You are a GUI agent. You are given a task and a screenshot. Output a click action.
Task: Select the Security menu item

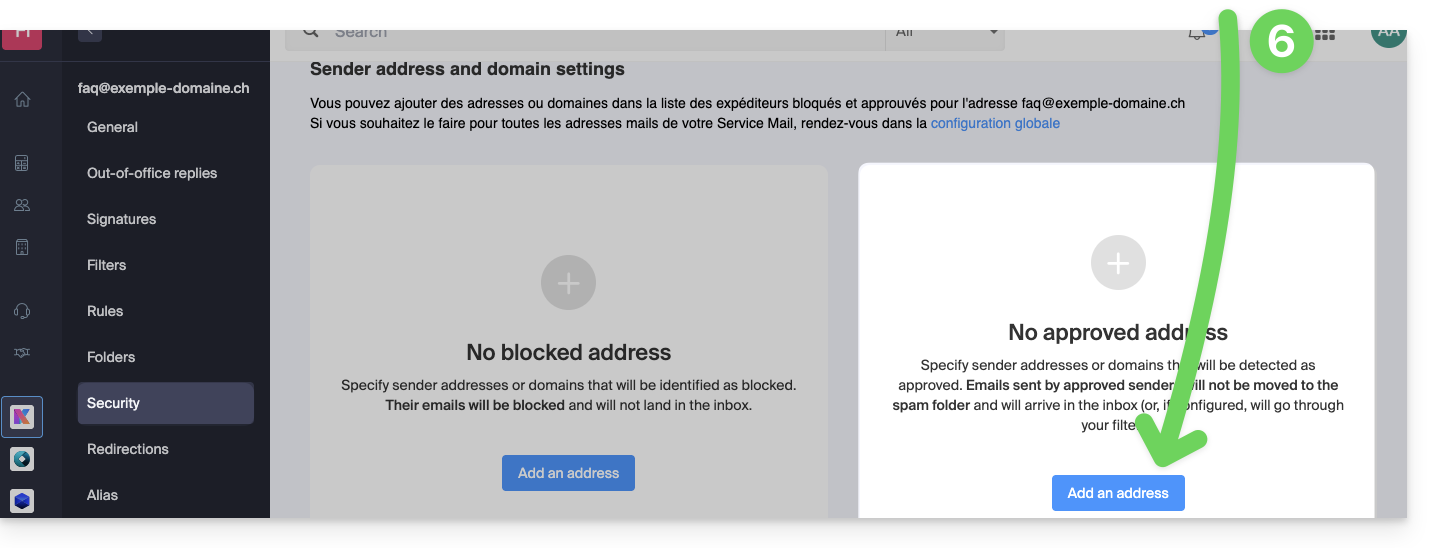113,403
